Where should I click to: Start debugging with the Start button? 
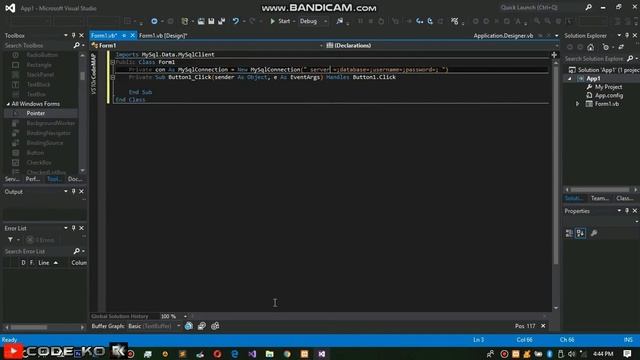tap(280, 21)
